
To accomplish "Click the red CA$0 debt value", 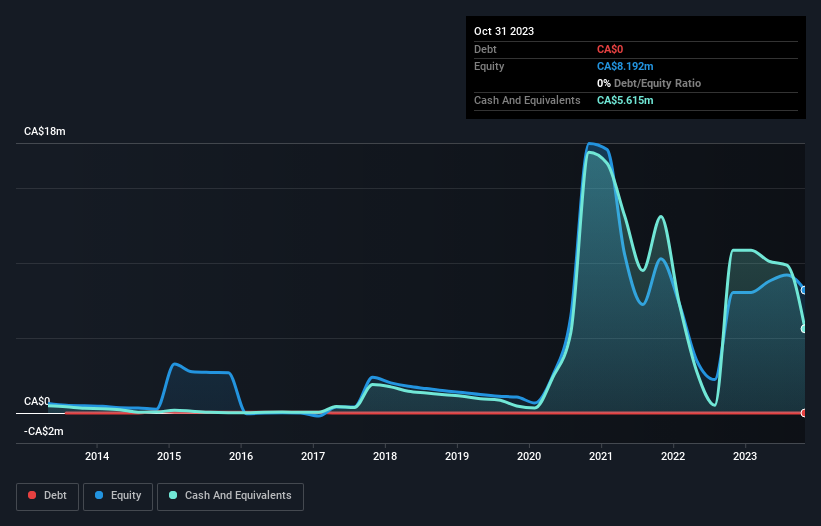I will coord(610,49).
